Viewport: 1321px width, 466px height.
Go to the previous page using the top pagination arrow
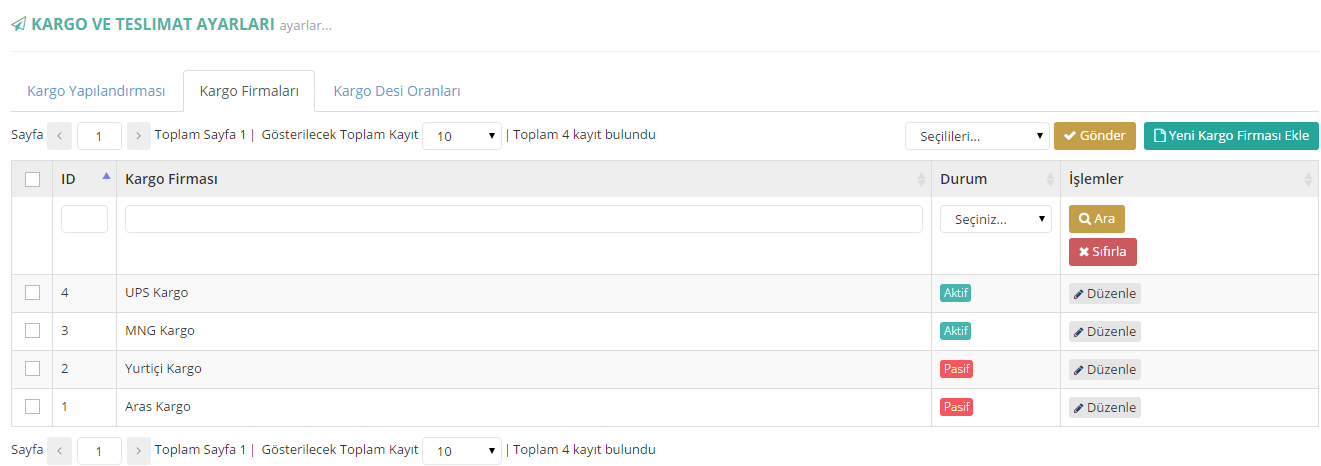[x=60, y=136]
